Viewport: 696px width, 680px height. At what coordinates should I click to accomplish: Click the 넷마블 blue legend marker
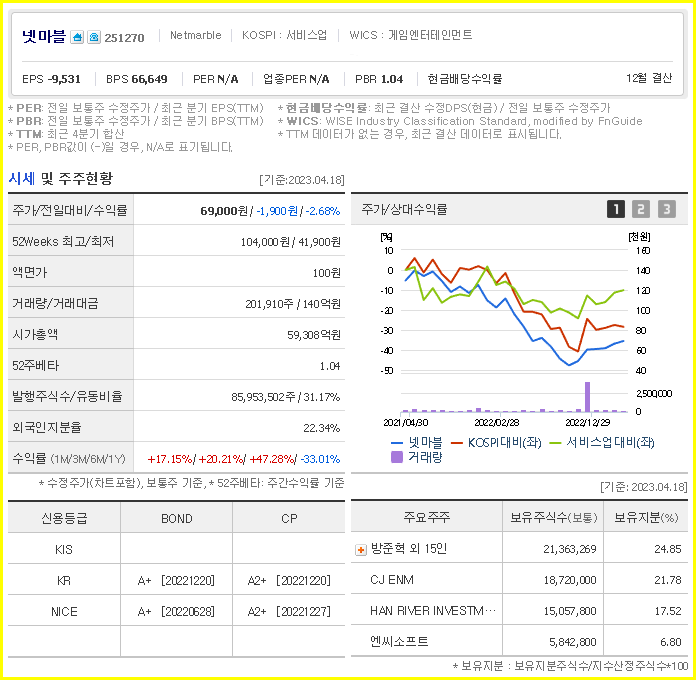(x=396, y=443)
